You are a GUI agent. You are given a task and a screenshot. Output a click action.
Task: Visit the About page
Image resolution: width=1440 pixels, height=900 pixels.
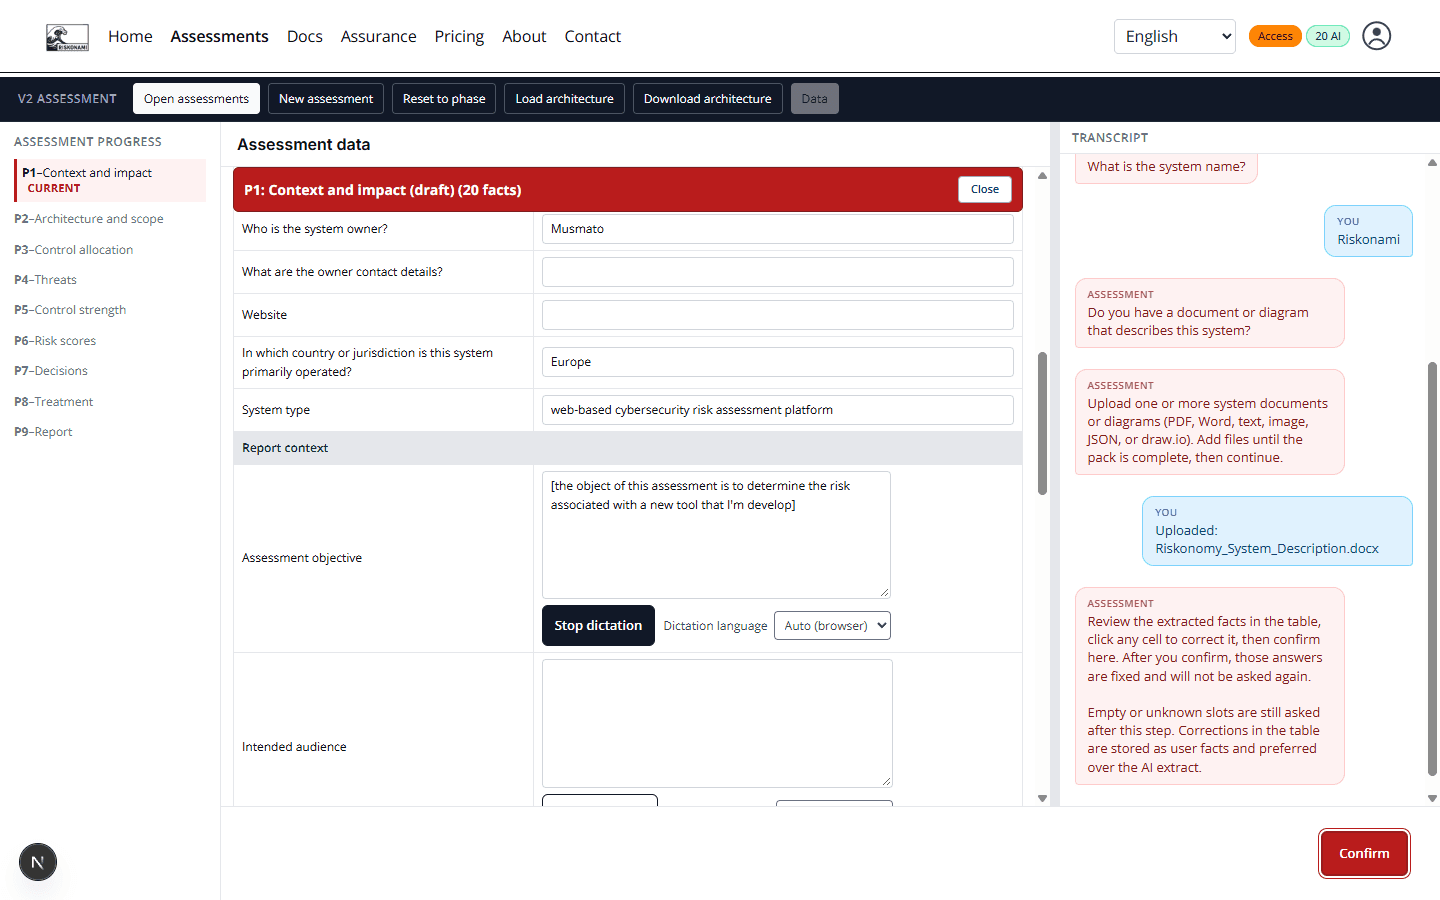[524, 37]
